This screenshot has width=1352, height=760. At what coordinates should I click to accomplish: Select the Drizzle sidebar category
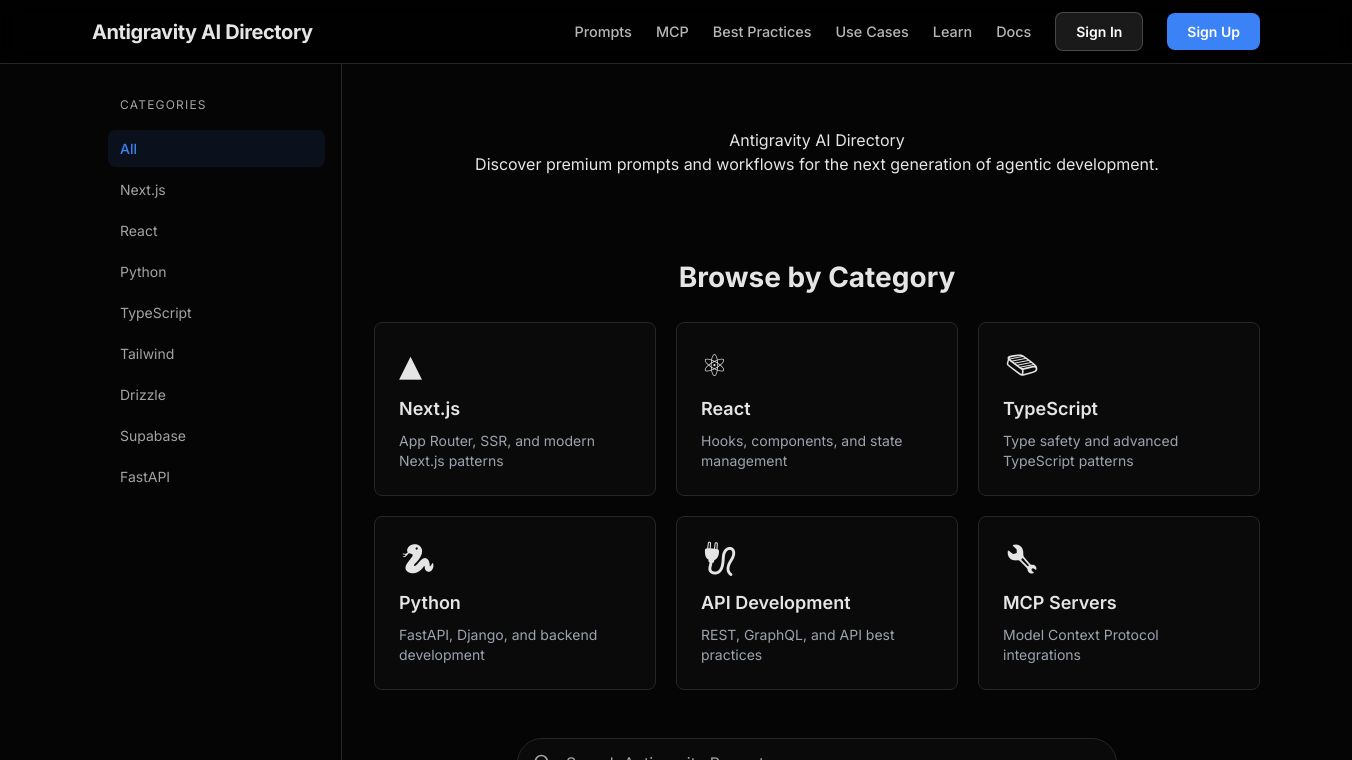[143, 395]
